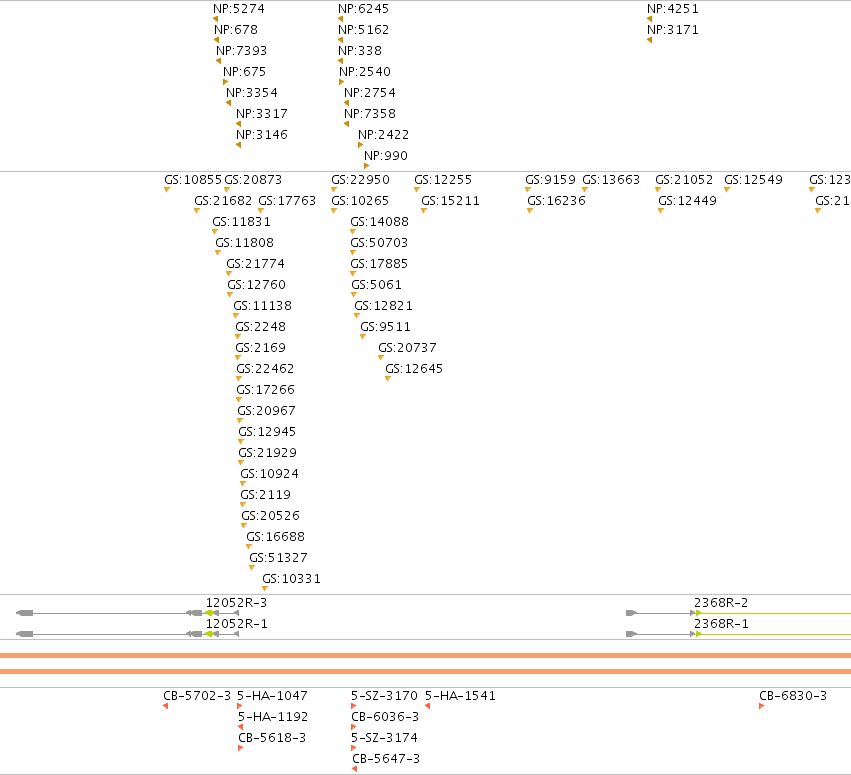Viewport: 851px width, 775px height.
Task: Click the GS:10331 feature label
Action: coord(291,580)
